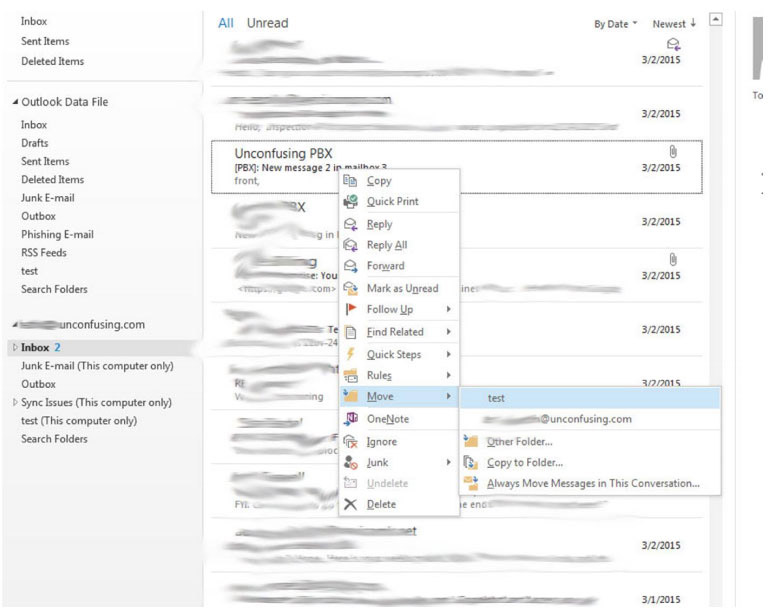Open the Phishing E-mail folder
Screen dimensions: 775x613
coord(57,234)
